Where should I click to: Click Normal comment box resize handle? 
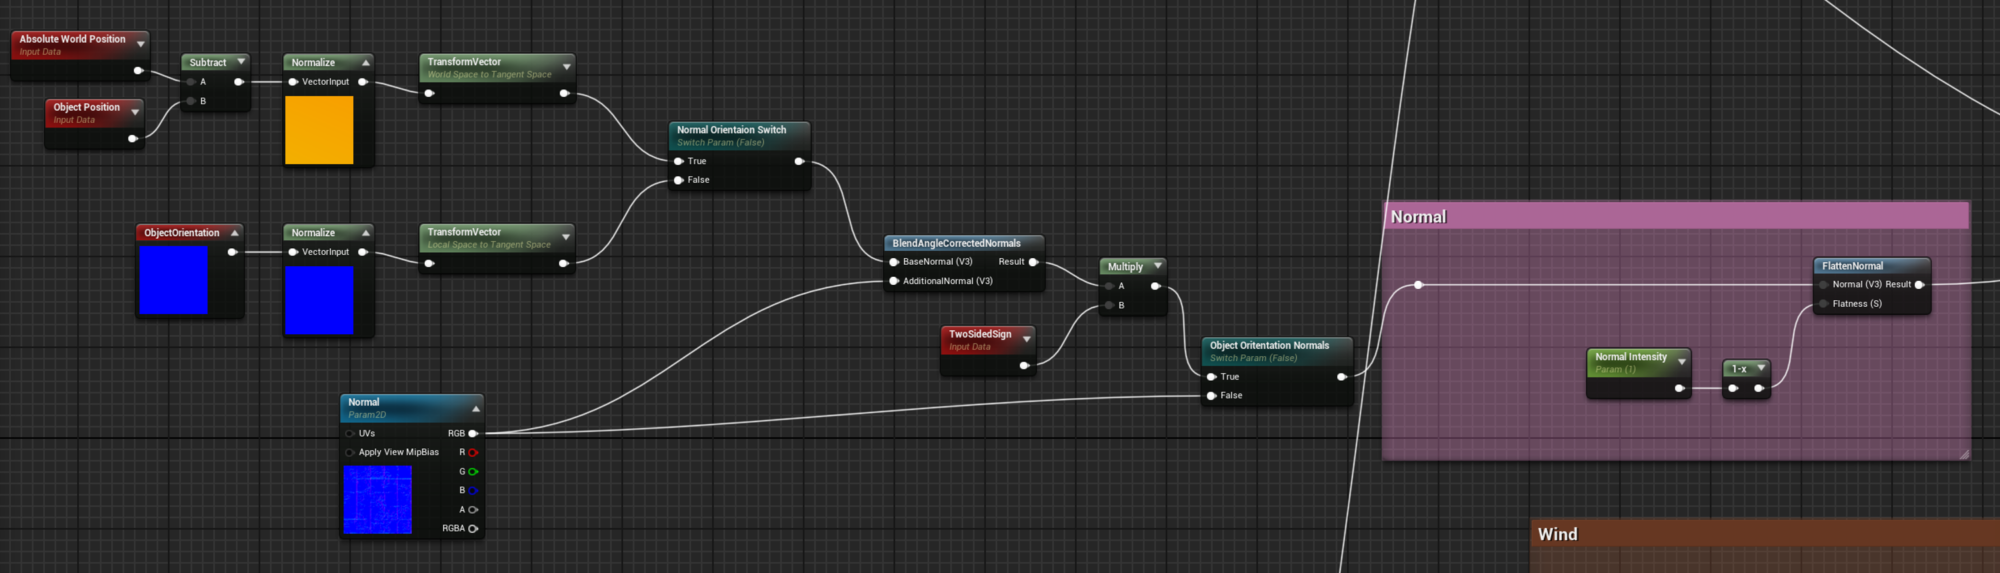[x=1963, y=454]
